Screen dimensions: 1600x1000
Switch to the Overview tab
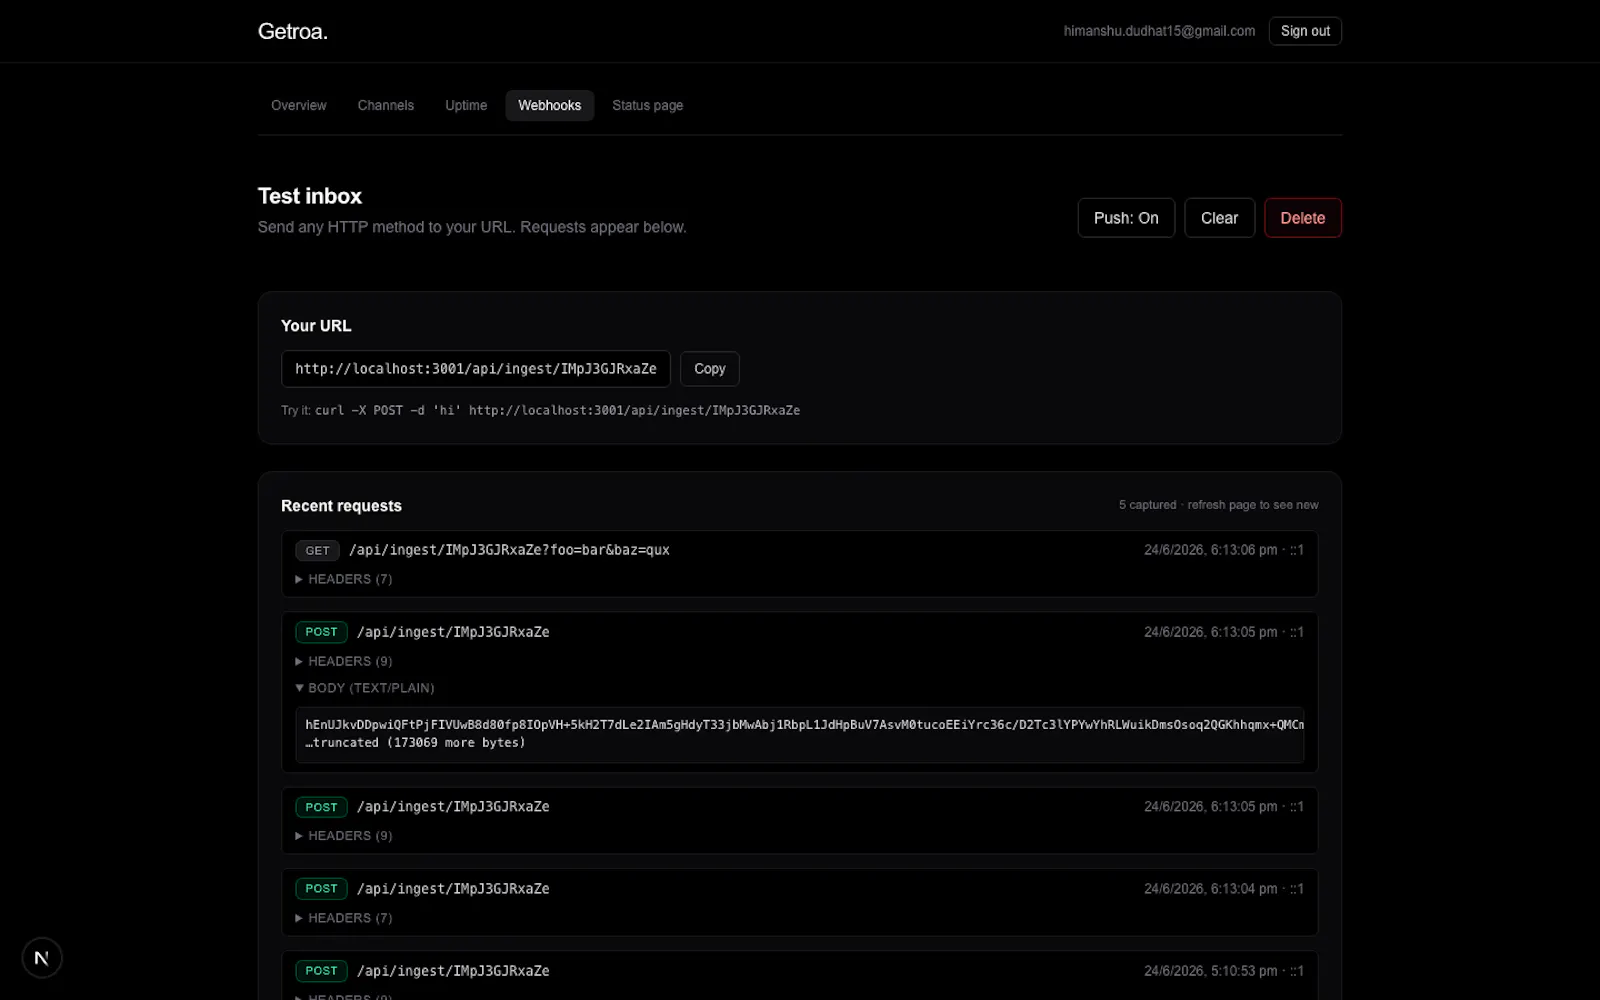click(299, 105)
